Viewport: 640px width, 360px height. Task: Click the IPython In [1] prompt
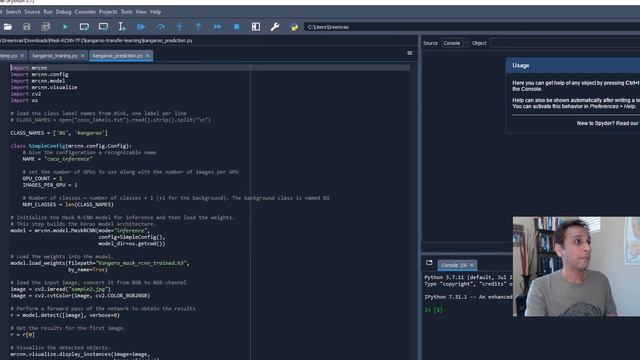433,310
